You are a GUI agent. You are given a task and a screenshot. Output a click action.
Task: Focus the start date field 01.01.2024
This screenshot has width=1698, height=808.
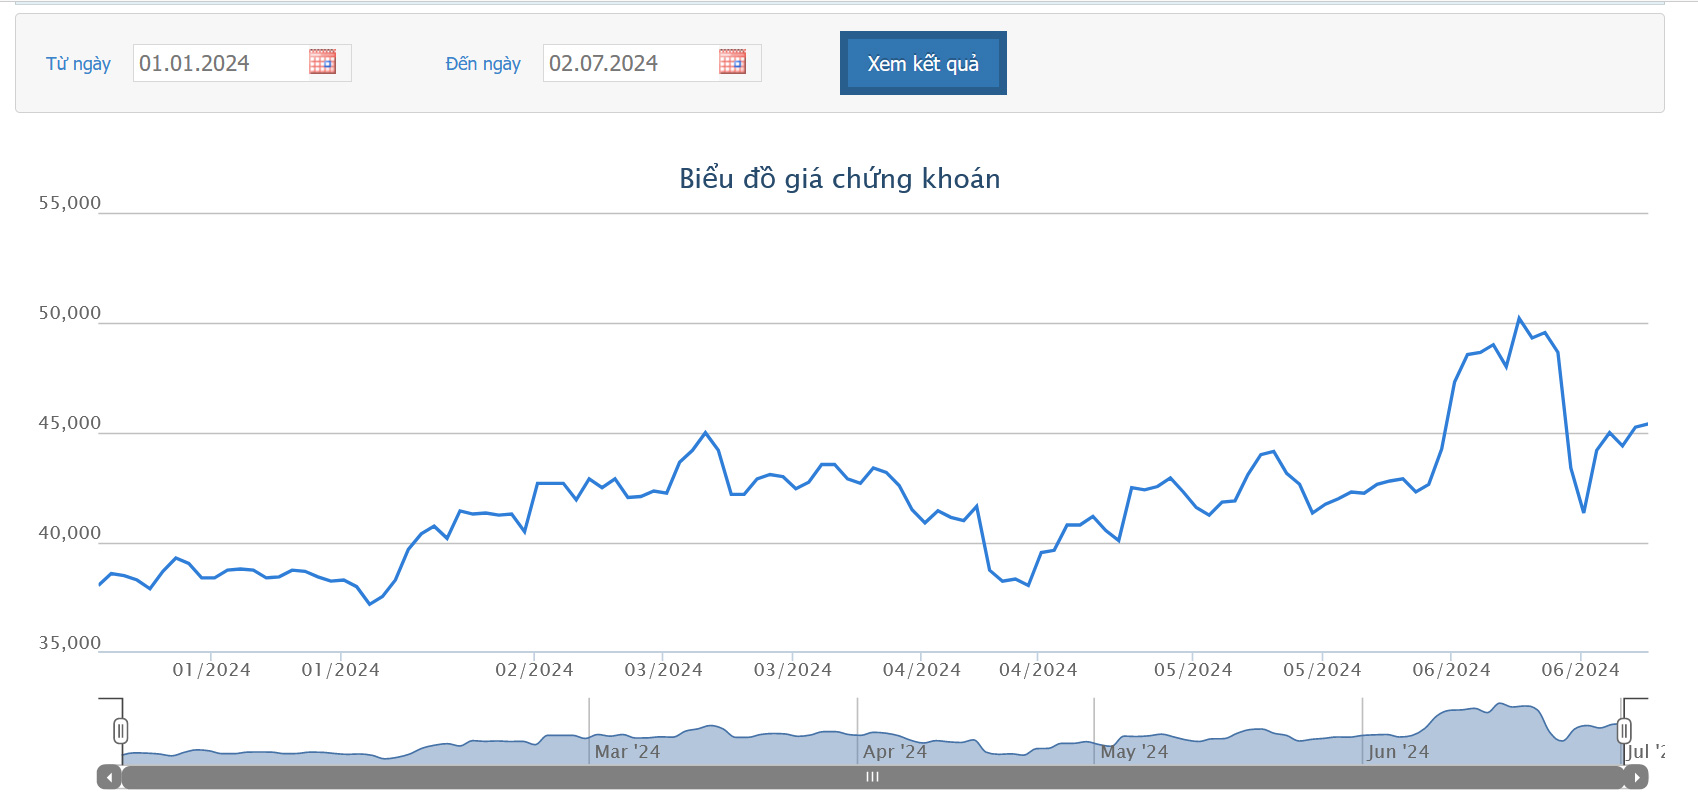pyautogui.click(x=218, y=63)
